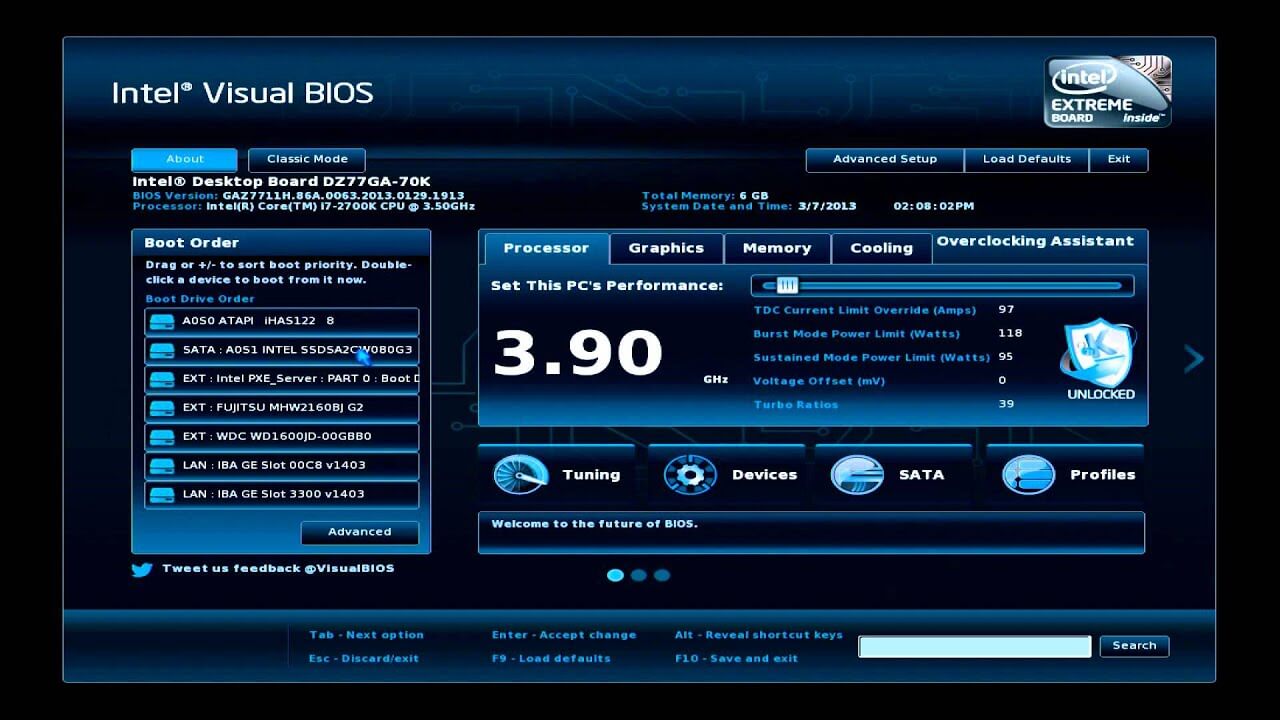
Task: Select the first page indicator dot
Action: pos(615,575)
